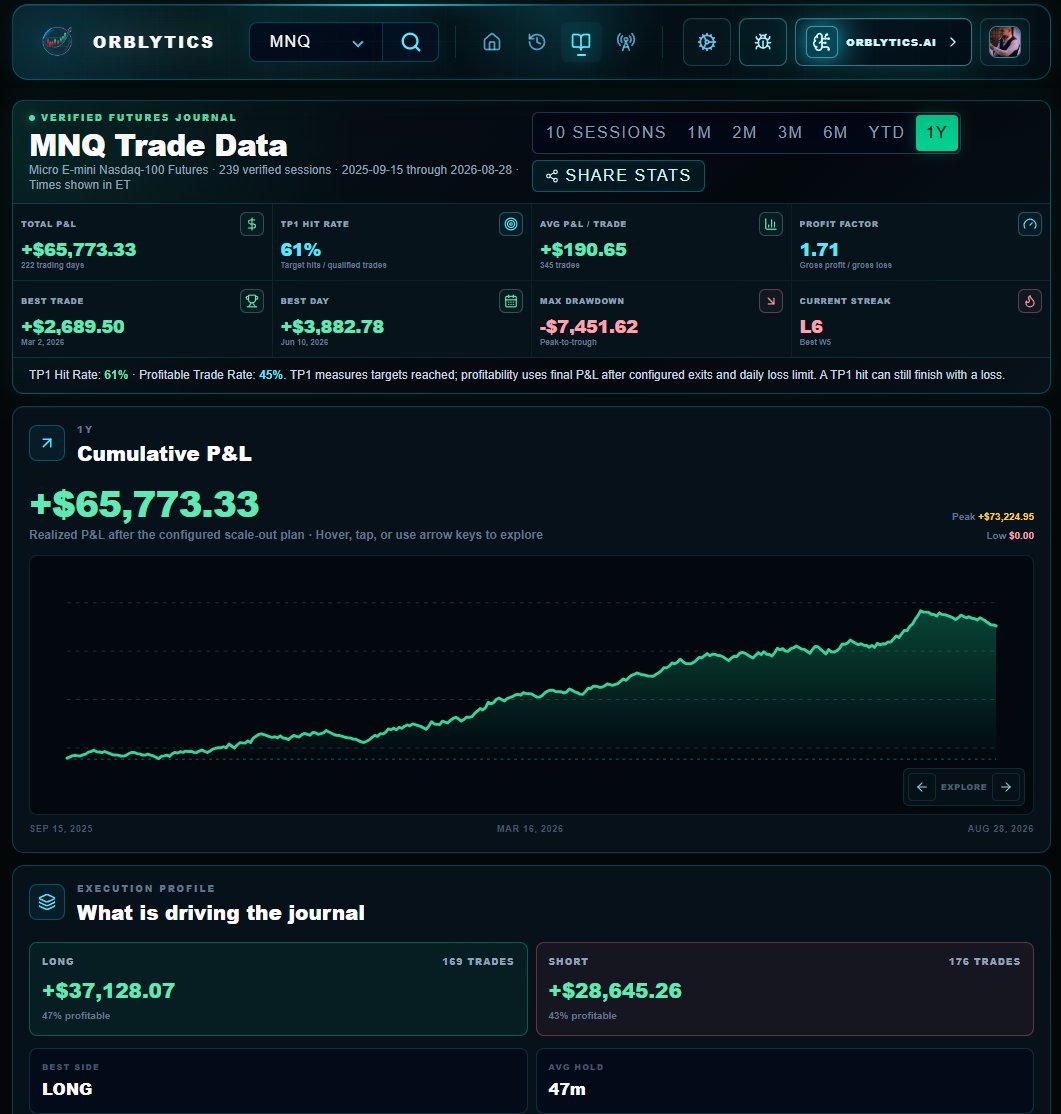Open the settings gear icon
The width and height of the screenshot is (1061, 1114).
click(x=706, y=42)
